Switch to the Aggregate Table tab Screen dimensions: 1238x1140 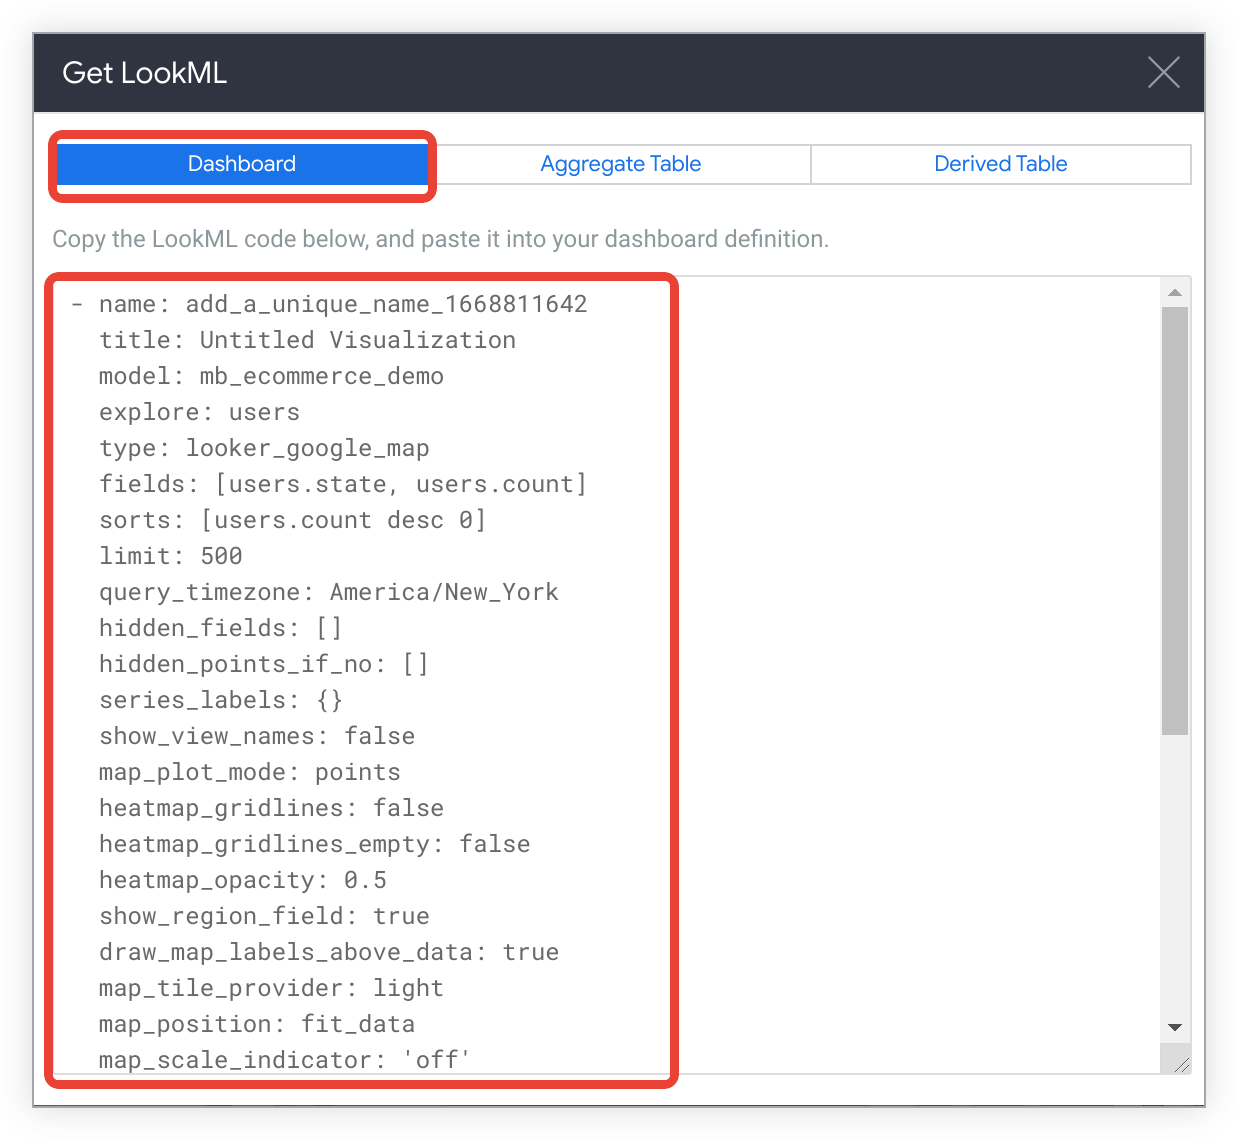point(620,163)
